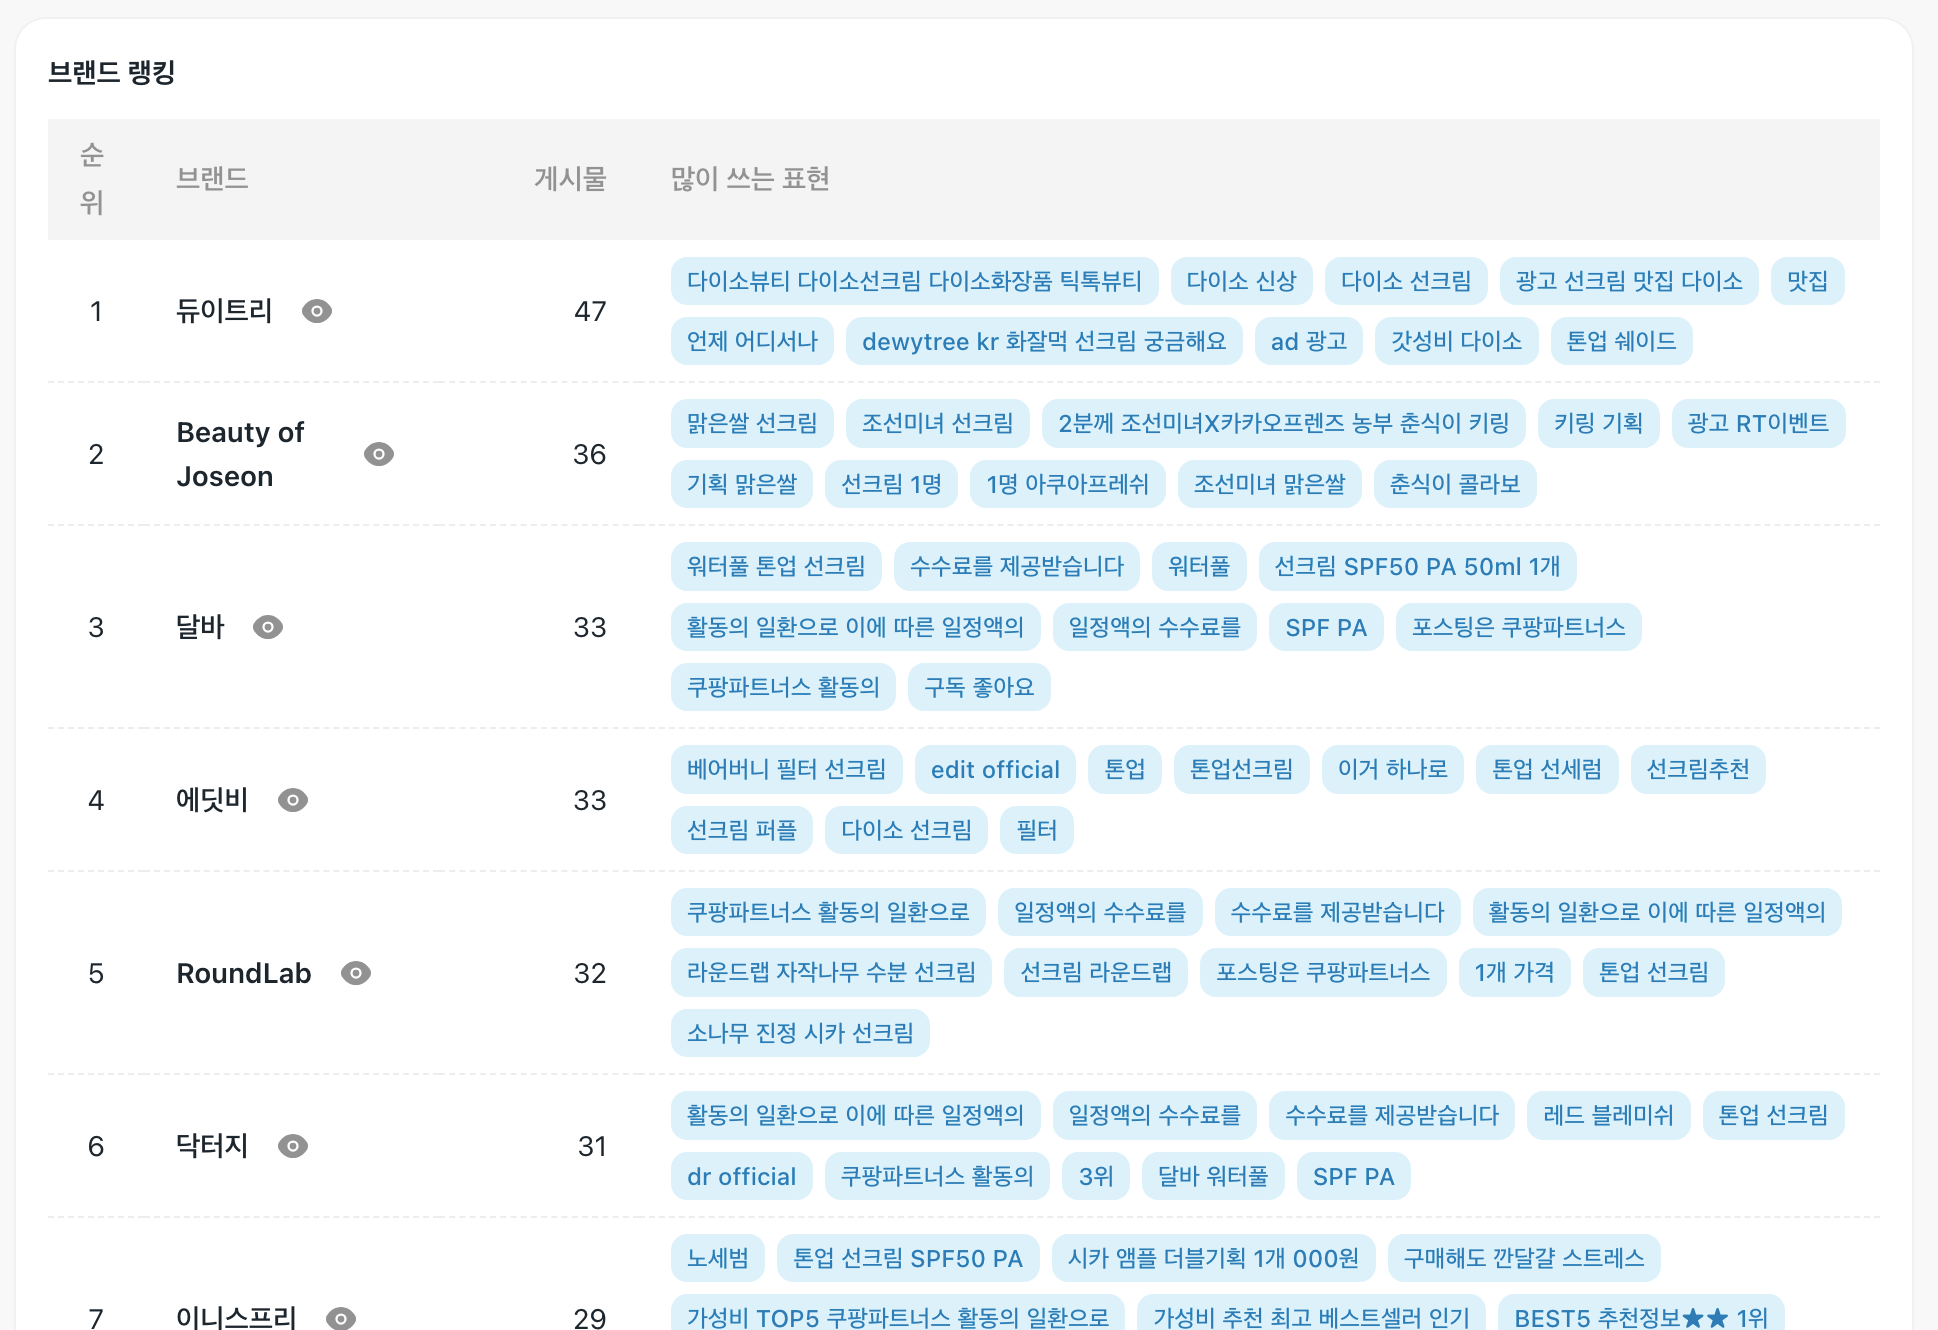Click the 춘식이 콜라보 tag

pos(1454,484)
